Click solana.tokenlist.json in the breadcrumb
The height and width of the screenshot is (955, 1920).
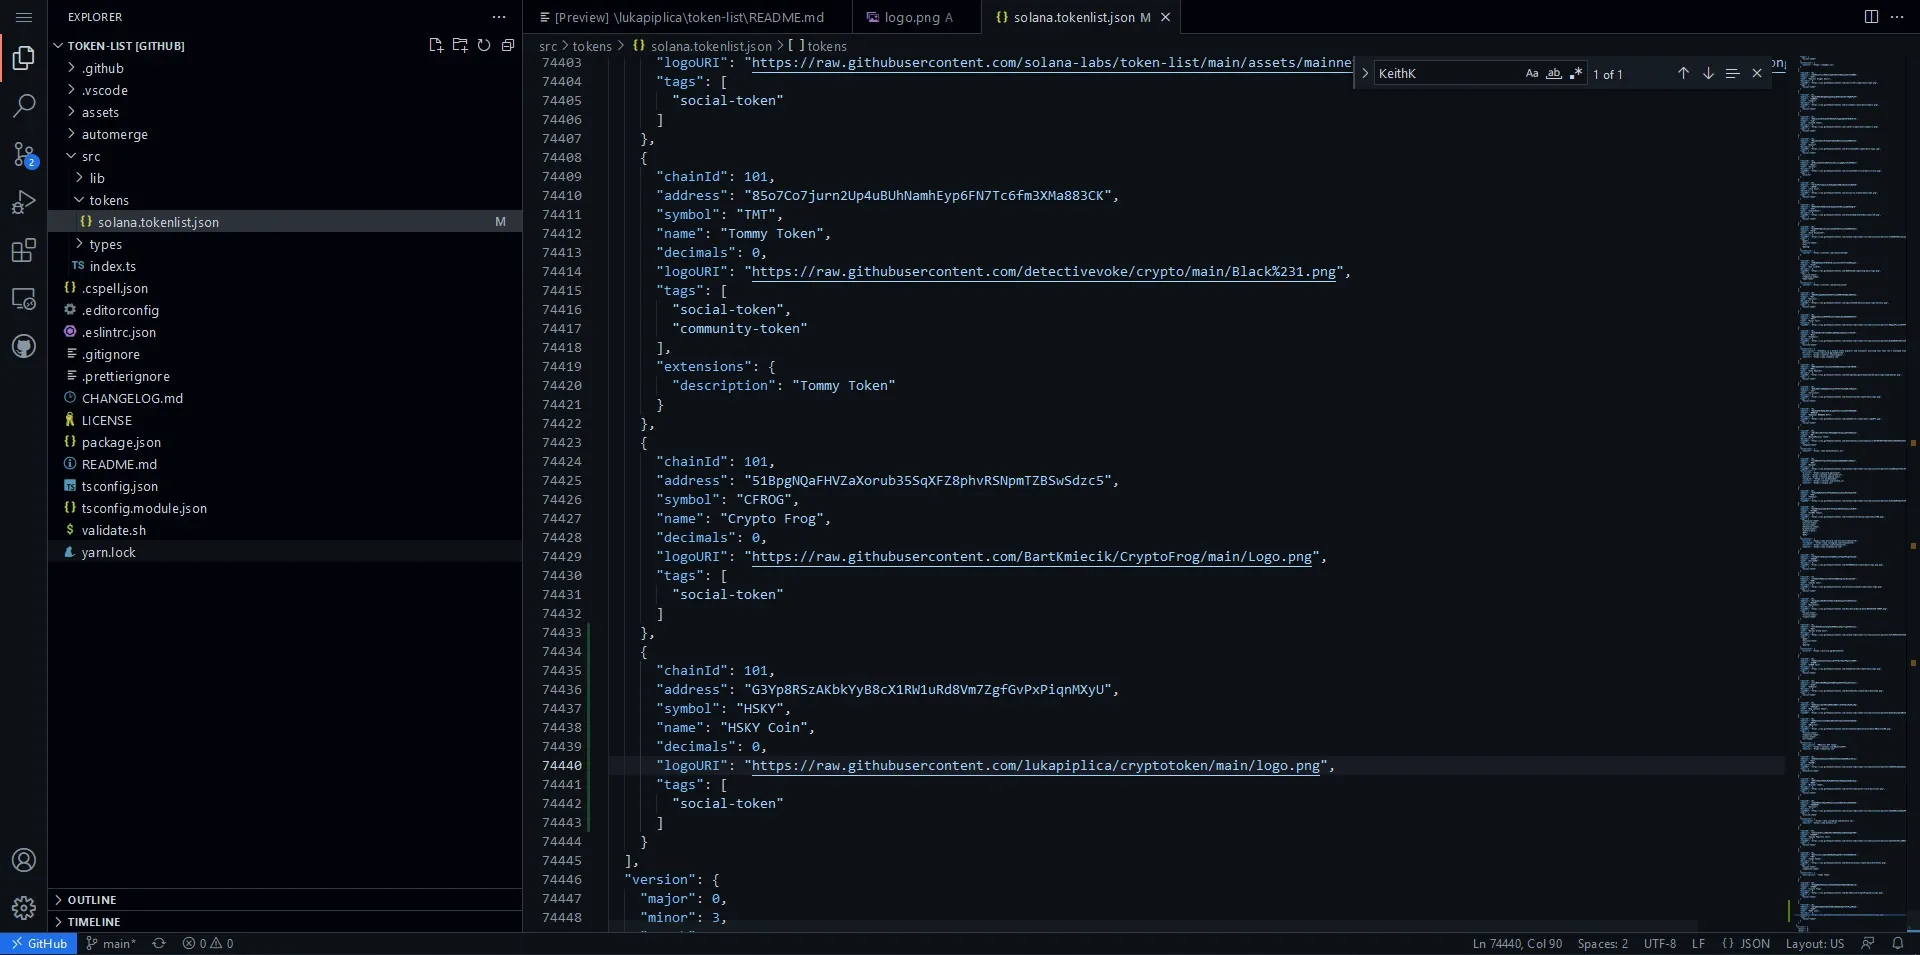[711, 46]
